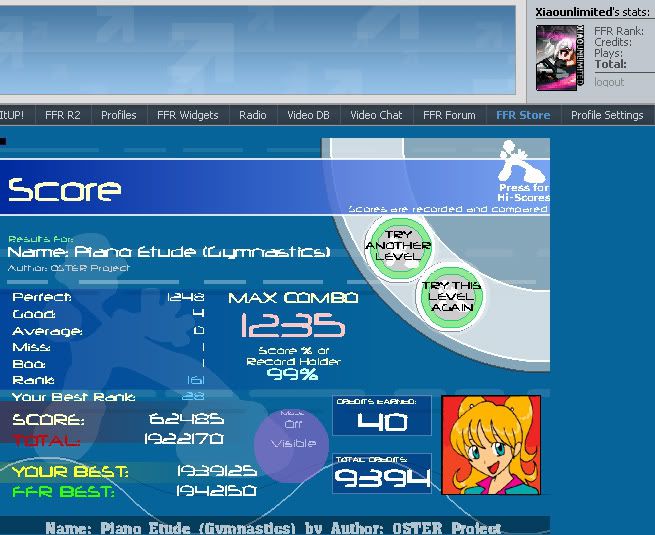Click the Max Combo value 1235

(x=293, y=326)
